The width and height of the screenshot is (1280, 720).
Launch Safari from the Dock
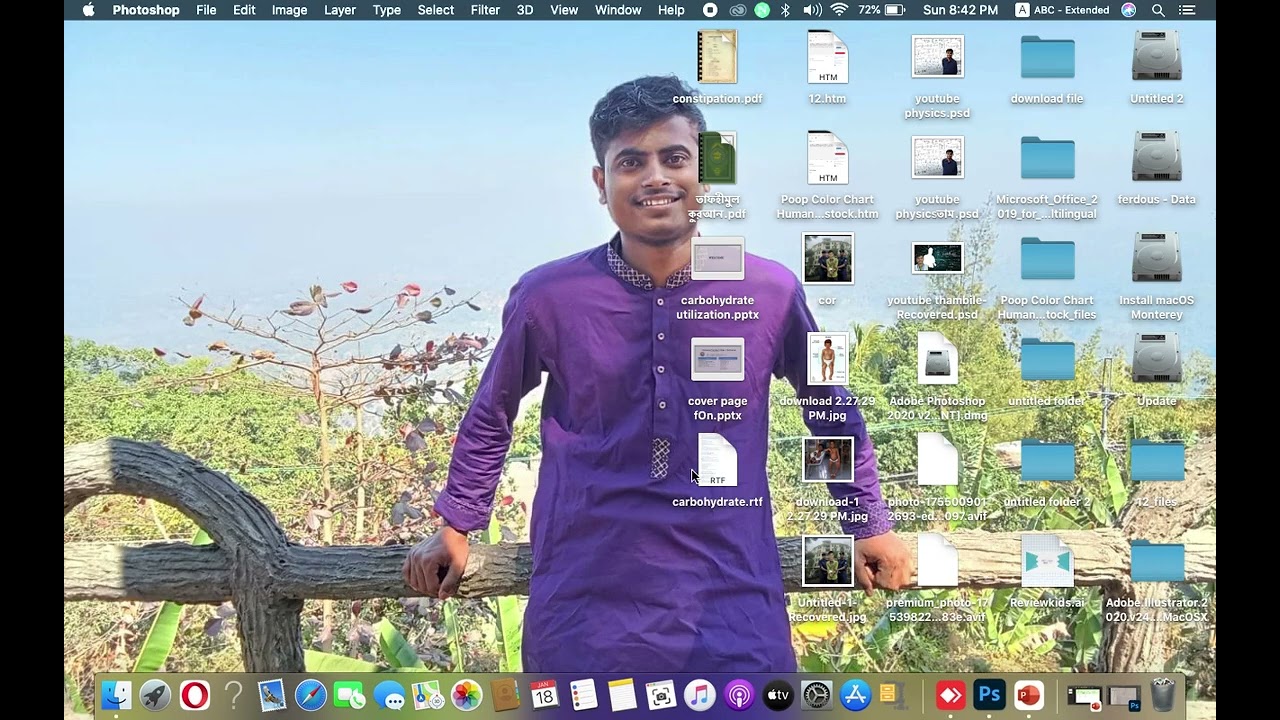311,695
